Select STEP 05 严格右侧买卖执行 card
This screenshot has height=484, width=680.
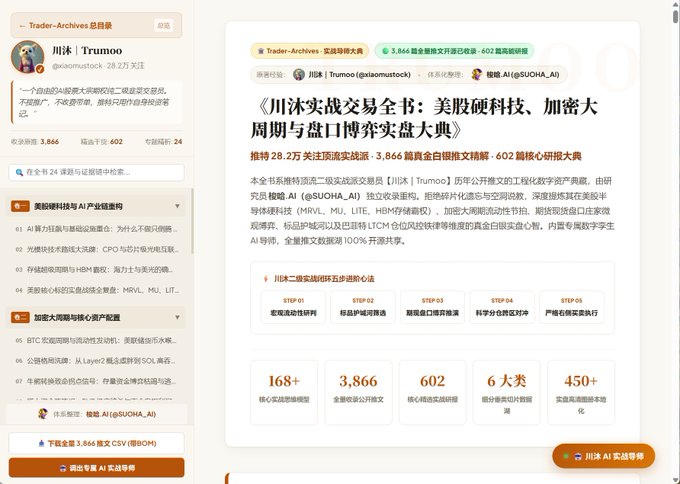(572, 307)
